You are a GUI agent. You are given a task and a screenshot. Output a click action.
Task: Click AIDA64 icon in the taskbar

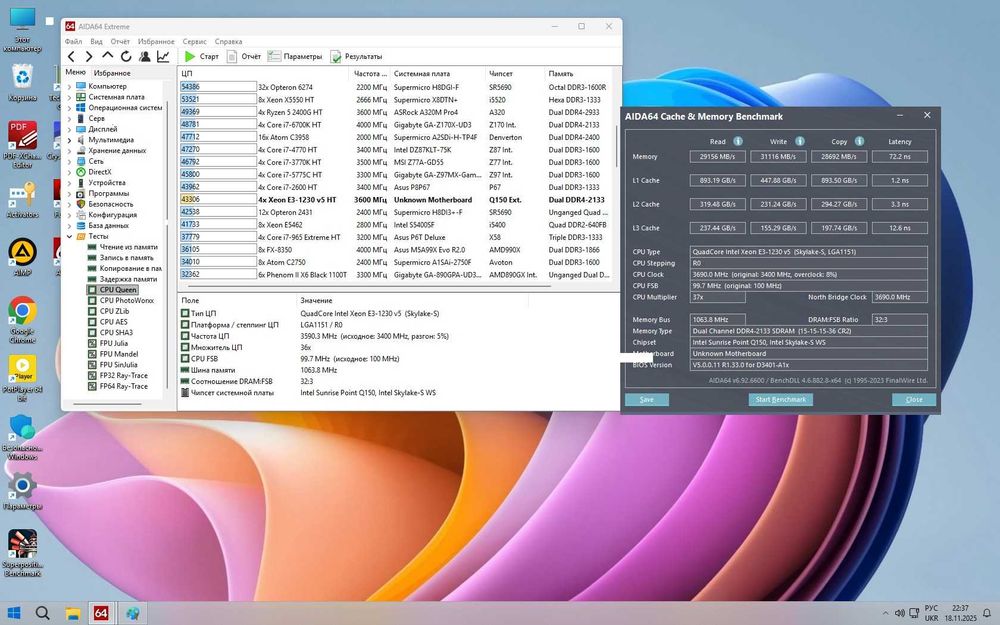pos(100,614)
